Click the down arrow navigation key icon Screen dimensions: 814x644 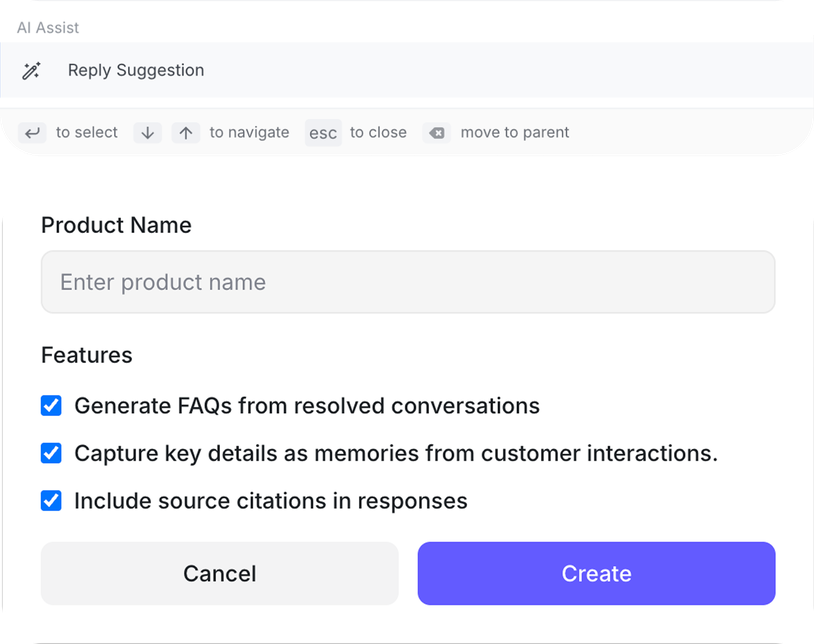(147, 133)
